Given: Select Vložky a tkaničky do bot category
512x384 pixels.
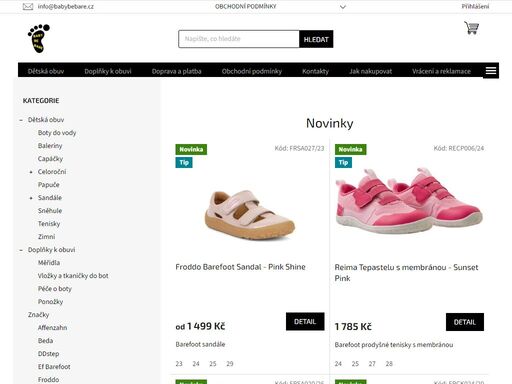Looking at the screenshot, I should [73, 276].
